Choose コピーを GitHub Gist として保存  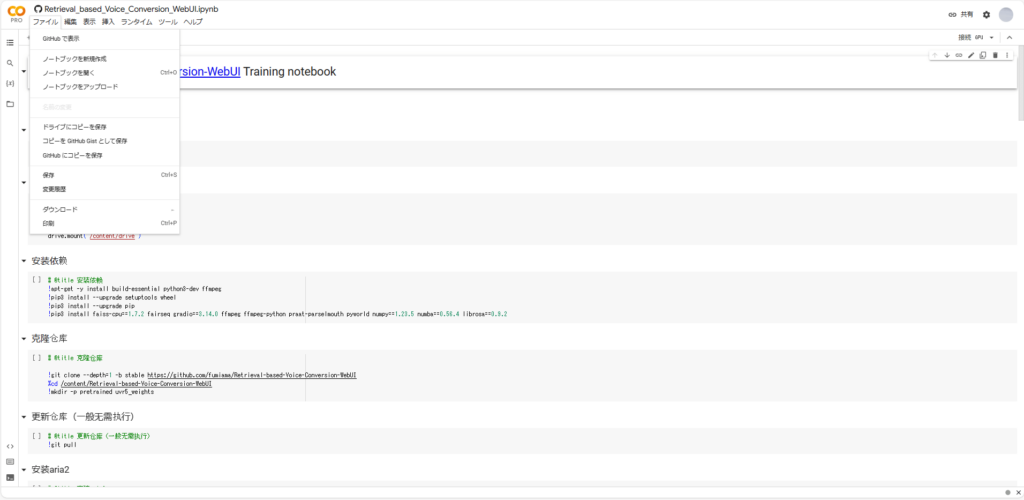coord(104,141)
